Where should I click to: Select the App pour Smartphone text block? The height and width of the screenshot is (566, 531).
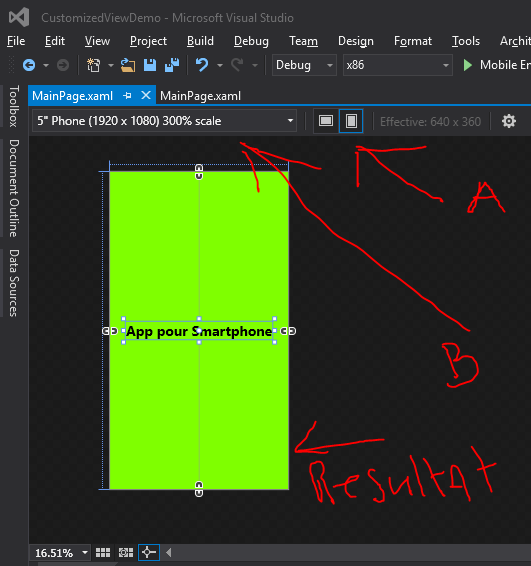coord(199,331)
